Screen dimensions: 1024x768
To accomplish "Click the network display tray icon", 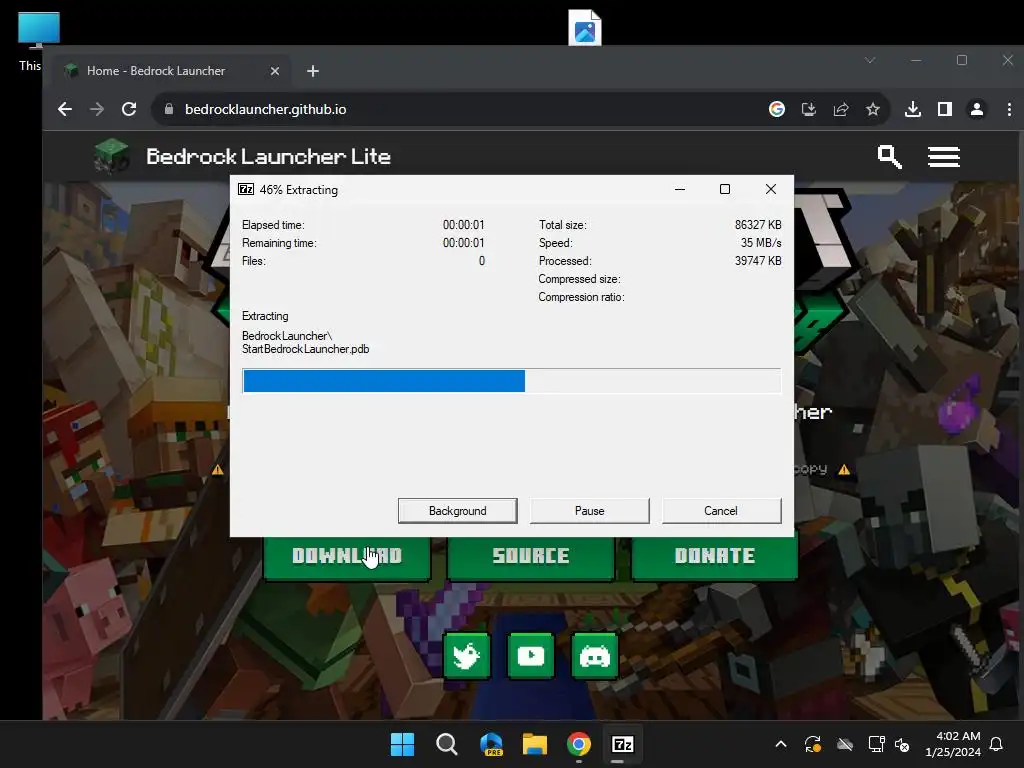I will pos(876,744).
